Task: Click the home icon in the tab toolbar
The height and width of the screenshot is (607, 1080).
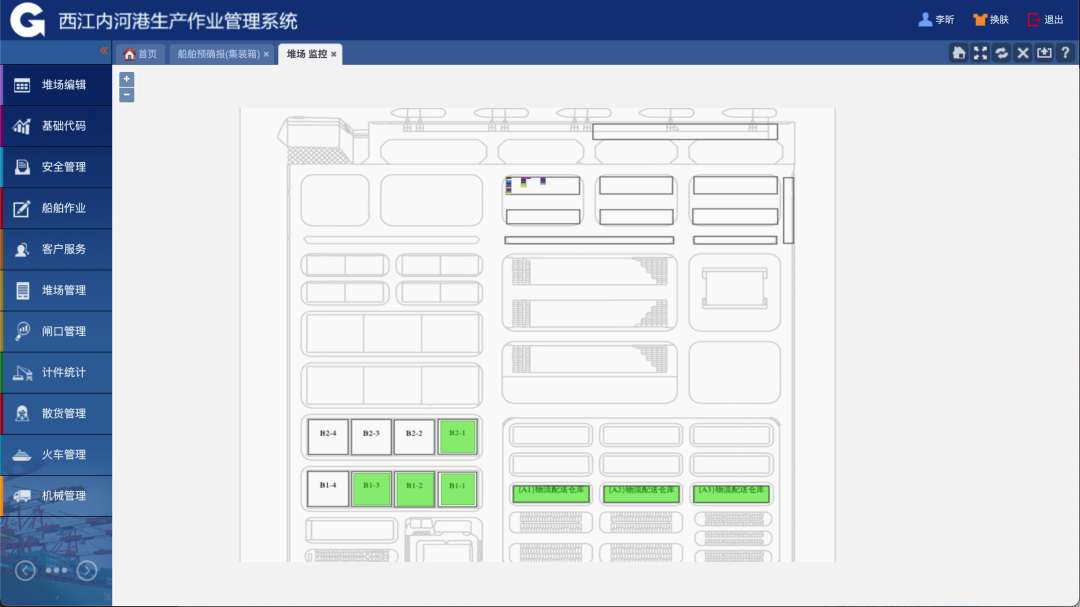Action: (959, 53)
